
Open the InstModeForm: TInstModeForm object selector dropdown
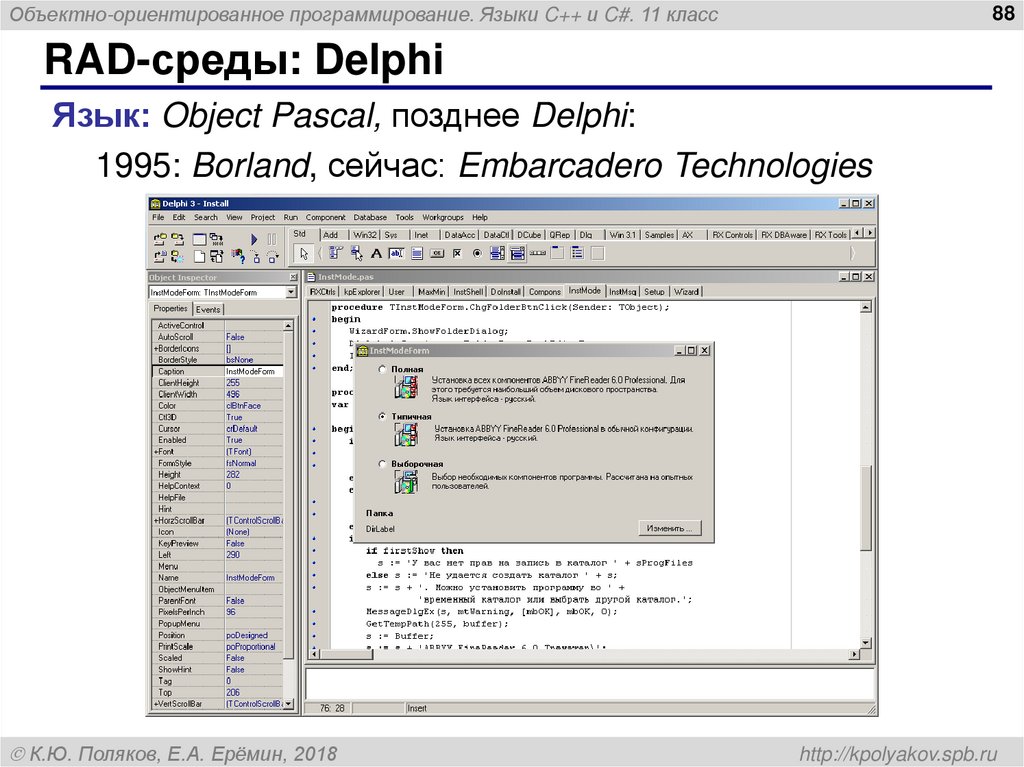click(291, 292)
